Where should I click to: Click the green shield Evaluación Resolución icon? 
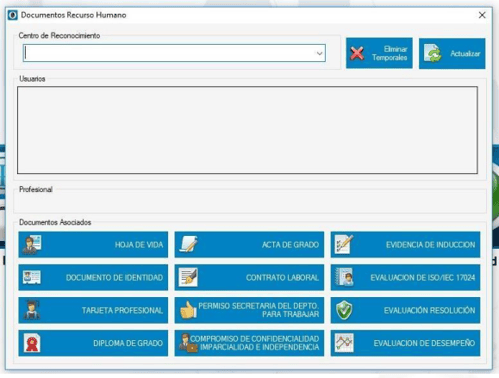pos(344,310)
